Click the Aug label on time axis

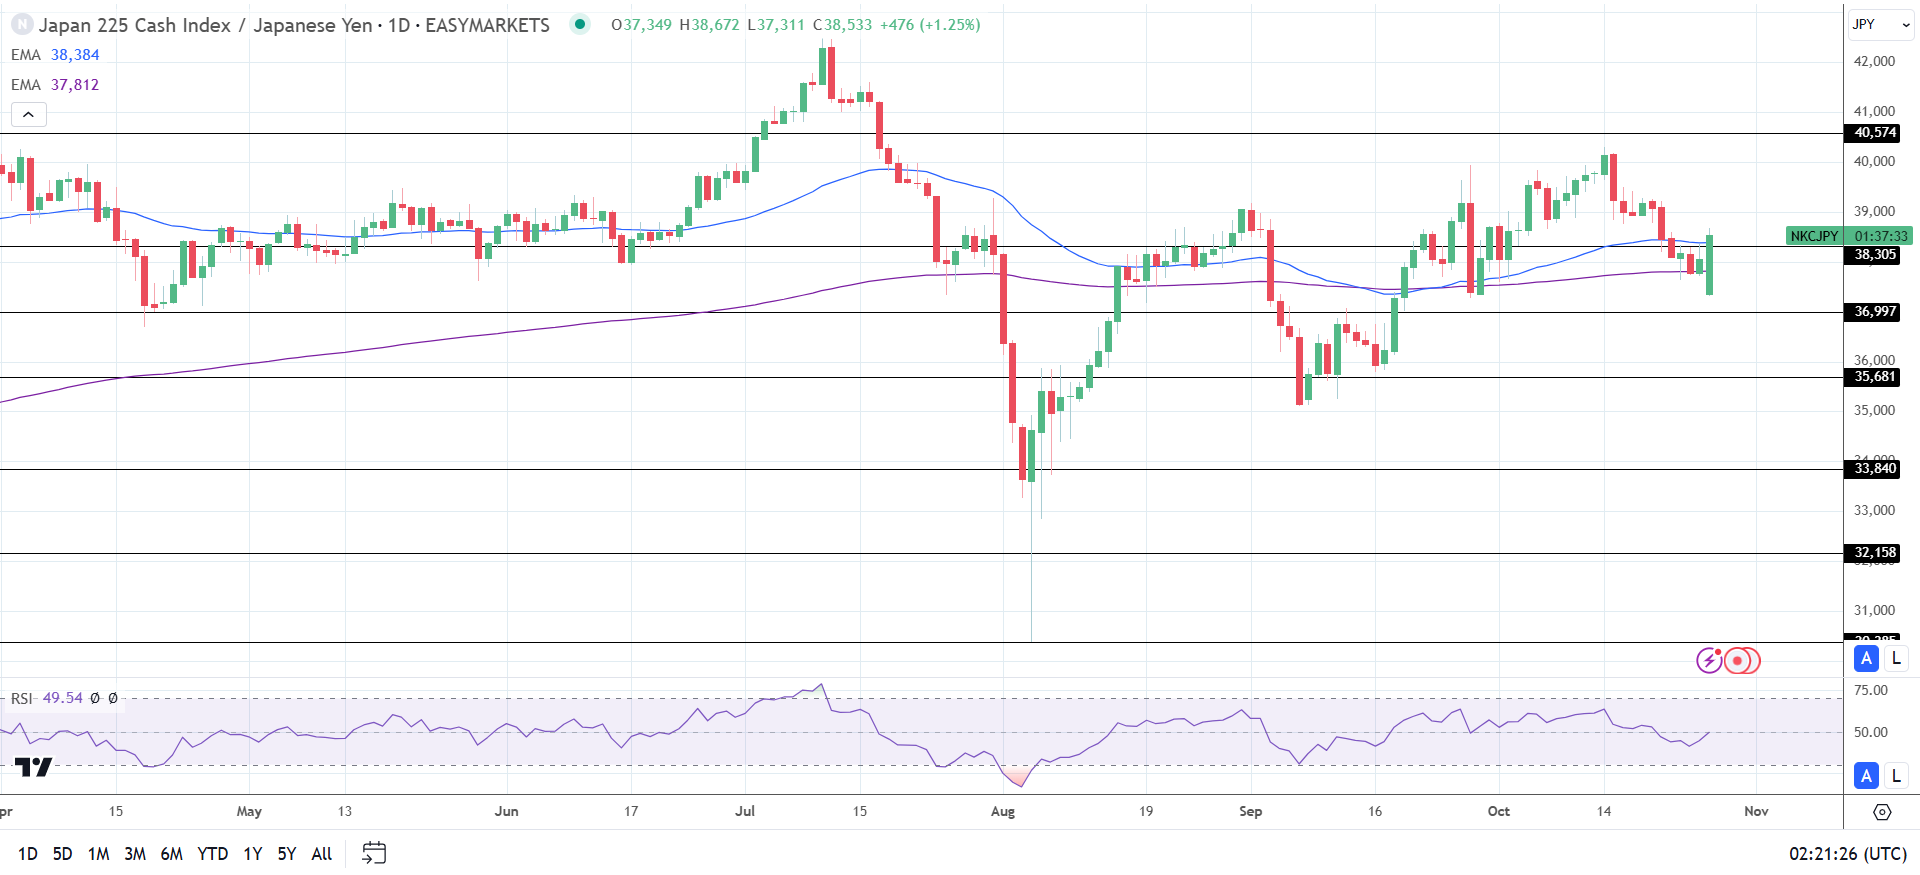tap(1003, 811)
